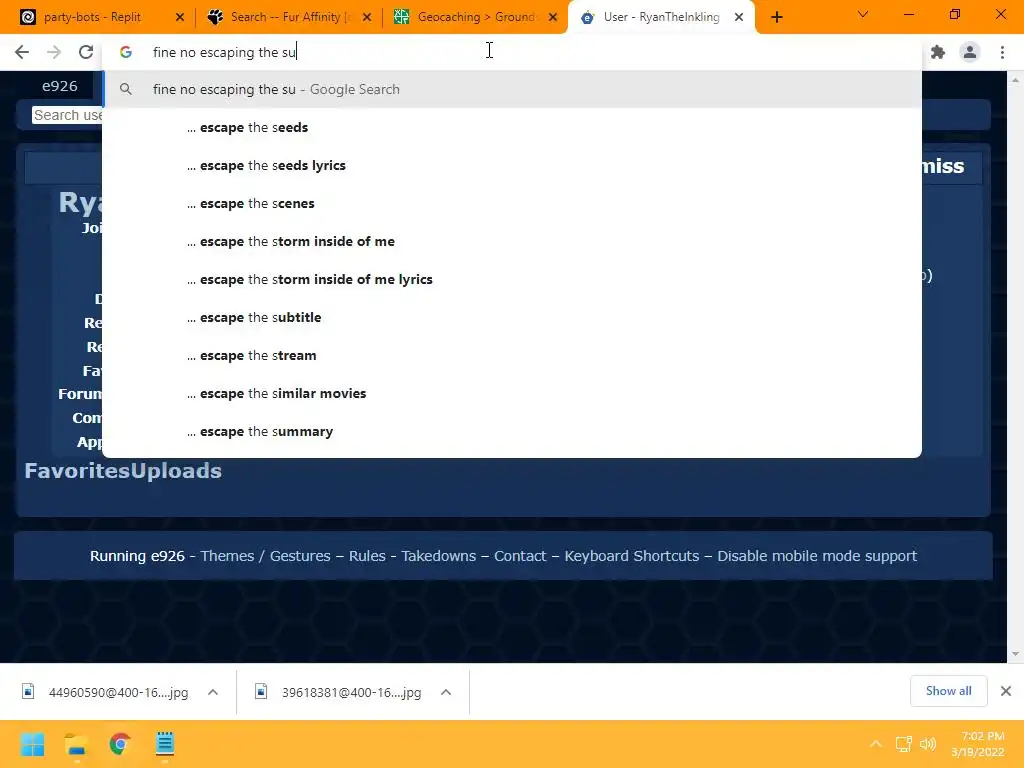Image resolution: width=1024 pixels, height=768 pixels.
Task: Click the Google icon in address bar
Action: tap(125, 52)
